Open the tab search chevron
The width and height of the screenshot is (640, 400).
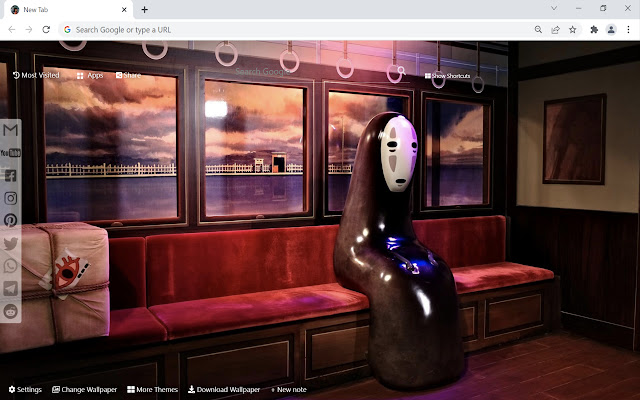[x=554, y=8]
